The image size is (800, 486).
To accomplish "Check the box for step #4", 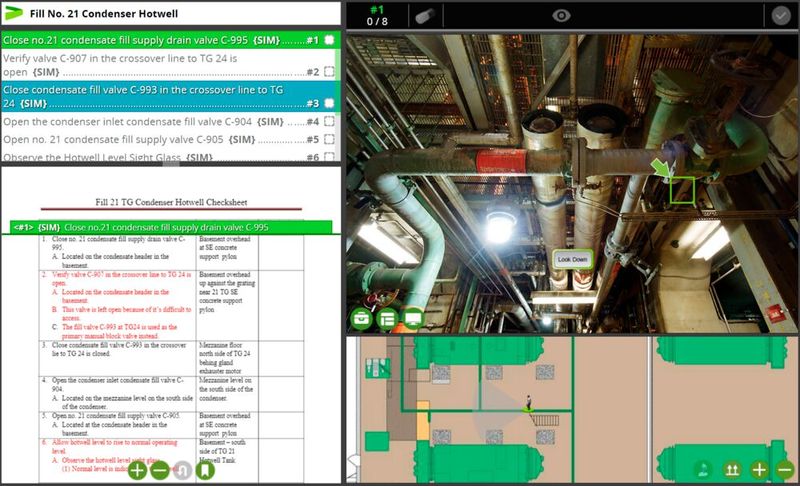I will tap(329, 122).
